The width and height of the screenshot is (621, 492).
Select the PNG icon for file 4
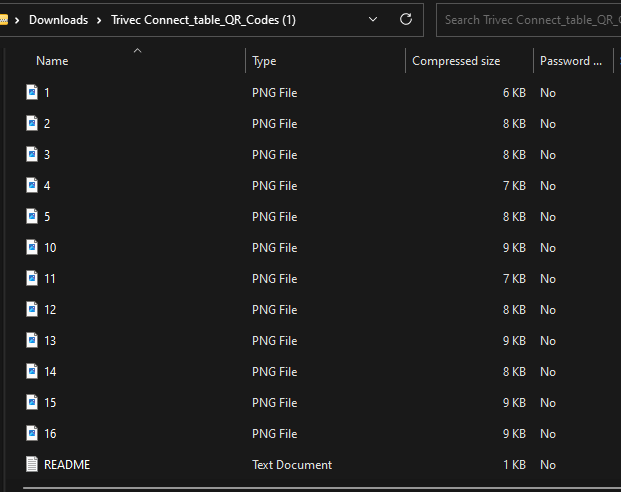tap(32, 185)
